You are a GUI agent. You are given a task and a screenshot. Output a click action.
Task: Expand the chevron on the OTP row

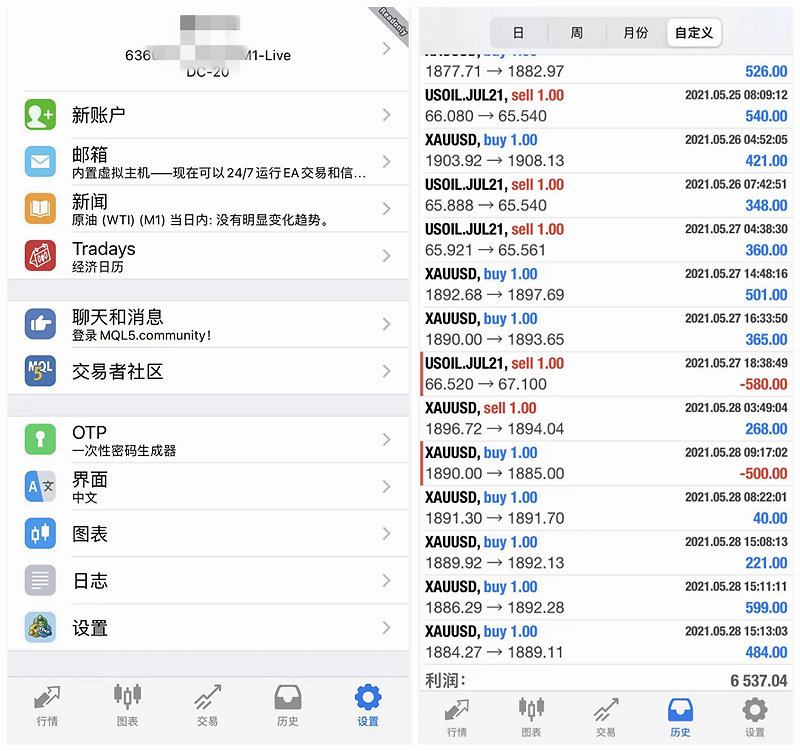click(x=387, y=440)
